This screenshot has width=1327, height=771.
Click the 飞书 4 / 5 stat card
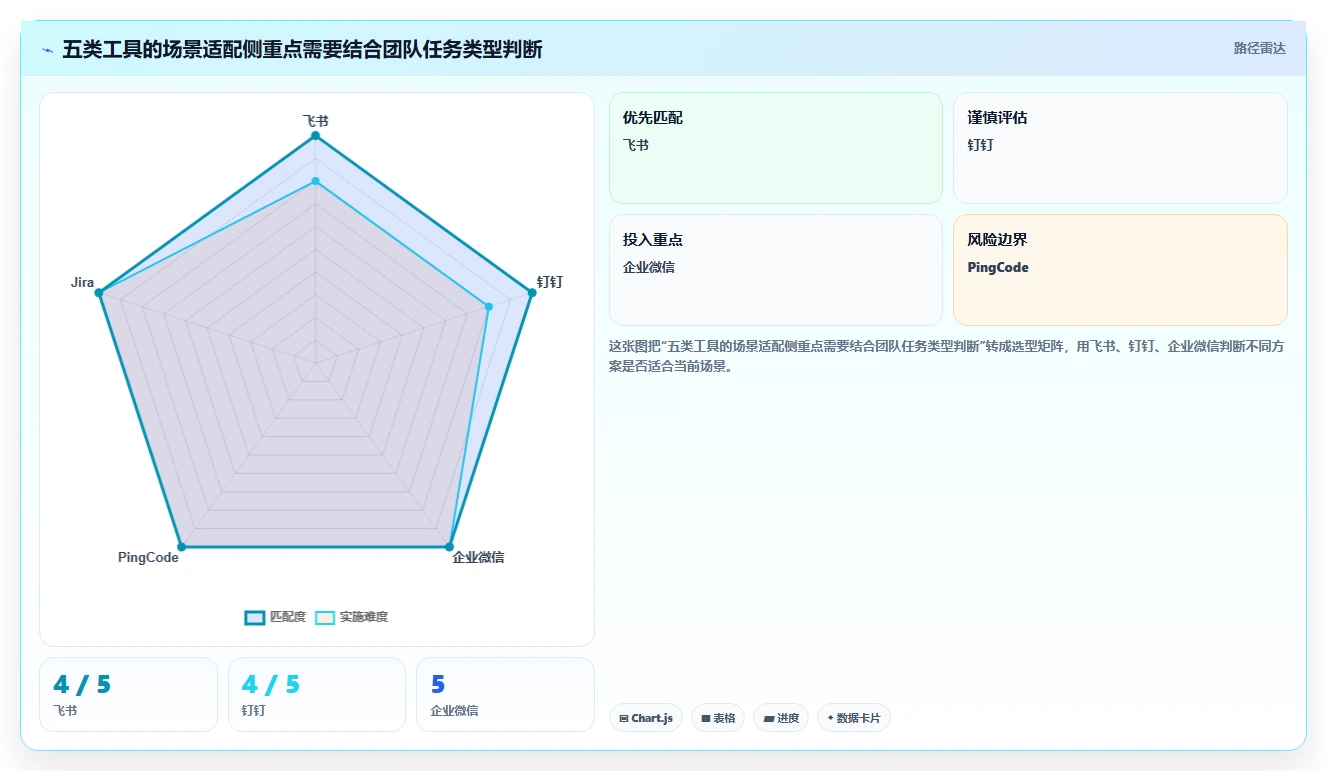coord(128,694)
